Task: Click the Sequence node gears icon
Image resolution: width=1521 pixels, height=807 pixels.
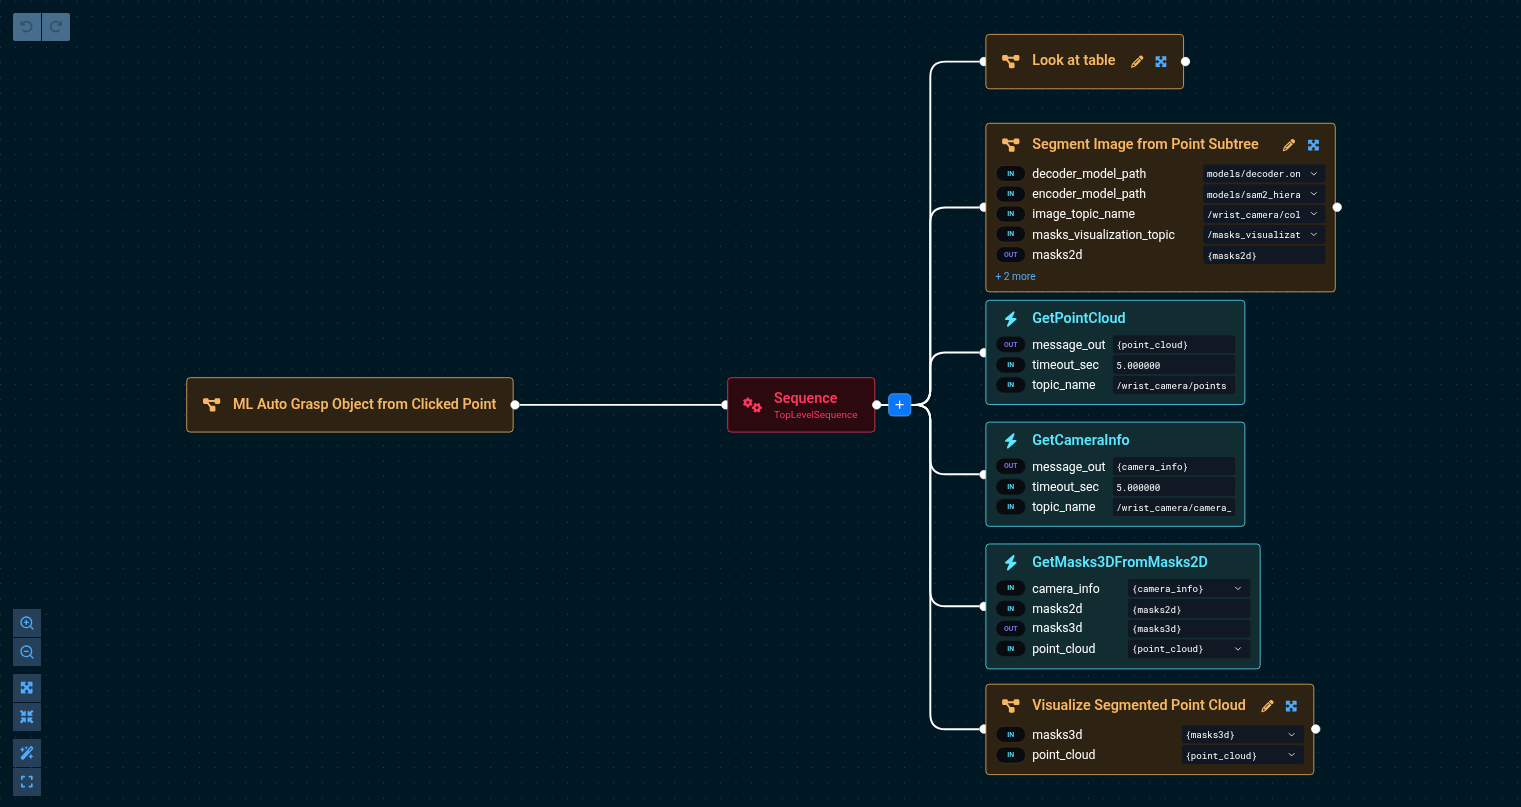Action: point(752,405)
